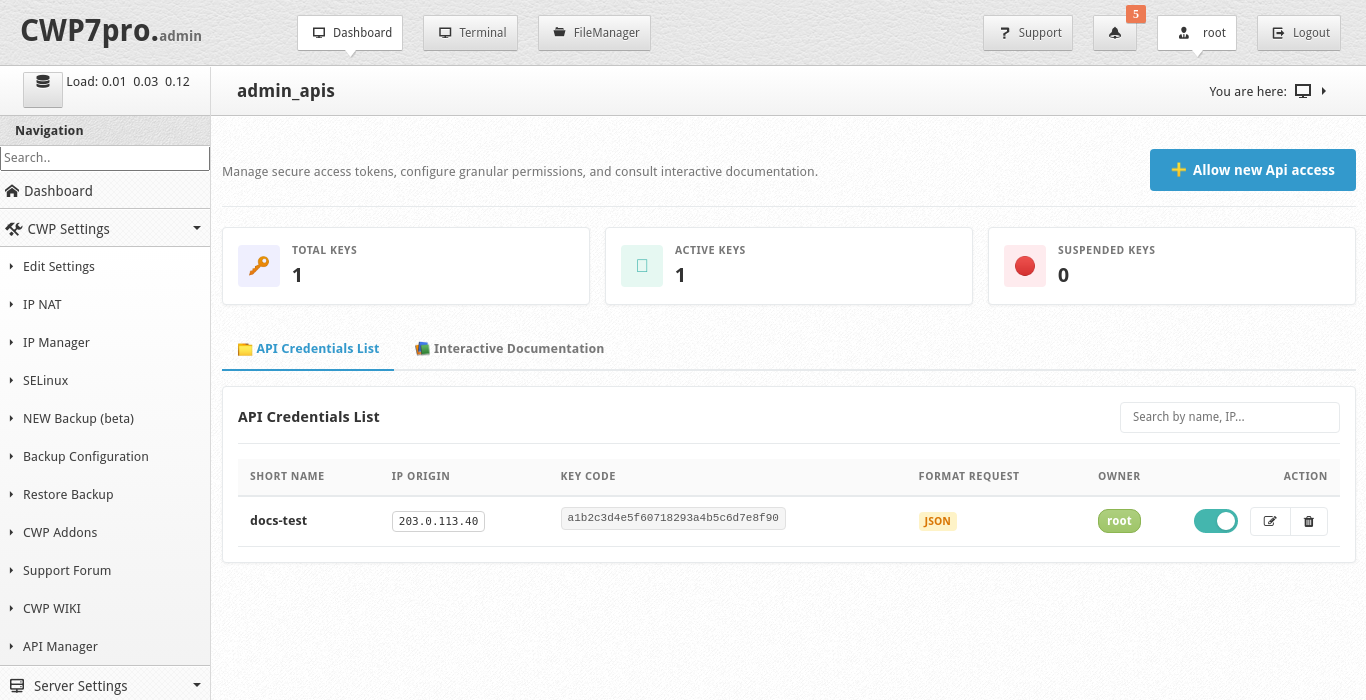Image resolution: width=1366 pixels, height=700 pixels.
Task: Click the breadcrumb arrow after monitor icon
Action: 1324,91
